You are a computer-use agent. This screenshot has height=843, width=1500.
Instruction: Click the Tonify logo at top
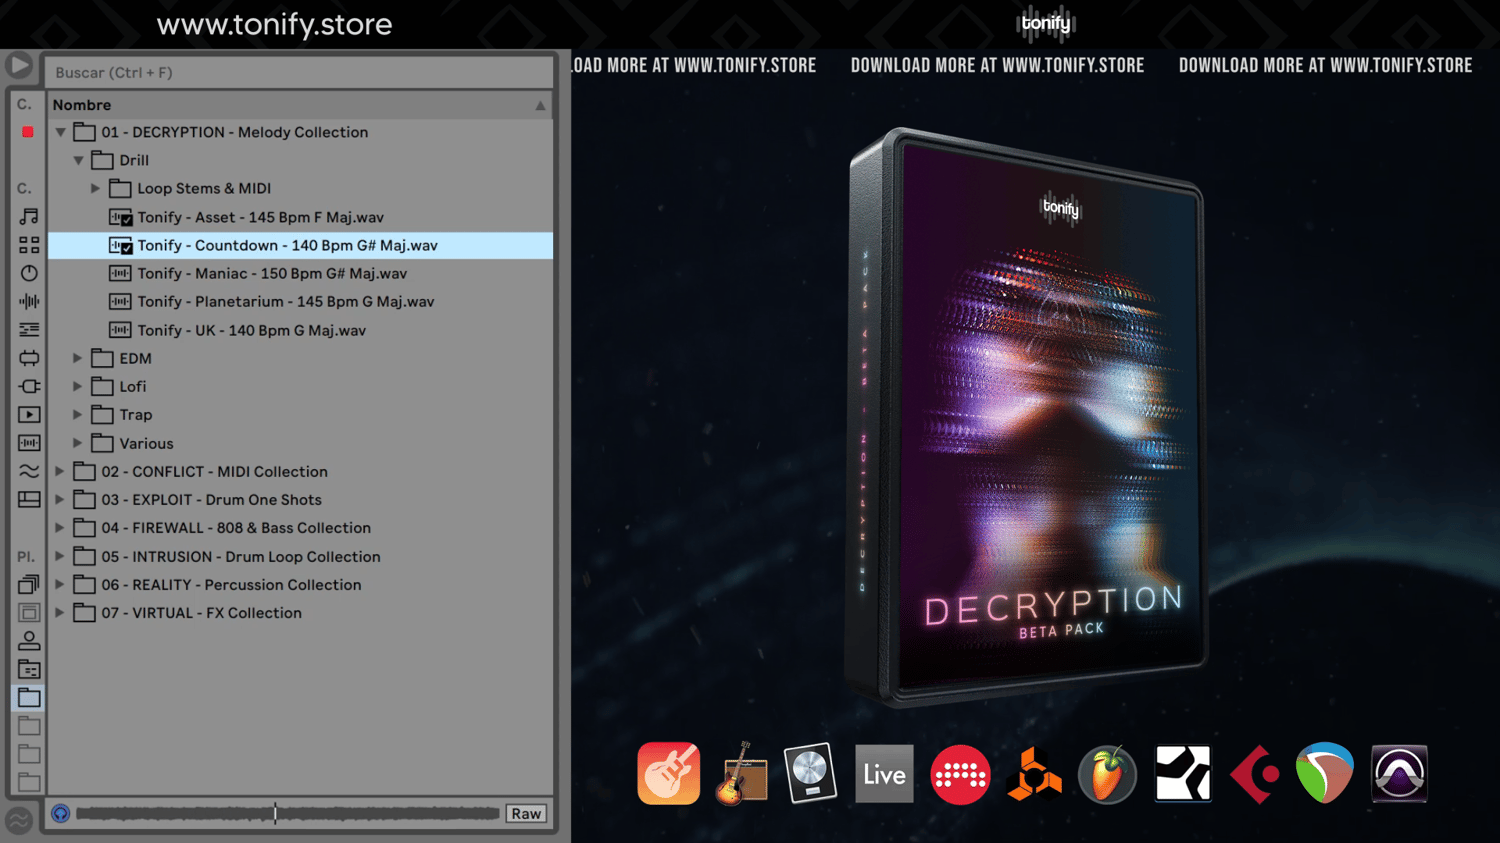[x=1045, y=23]
